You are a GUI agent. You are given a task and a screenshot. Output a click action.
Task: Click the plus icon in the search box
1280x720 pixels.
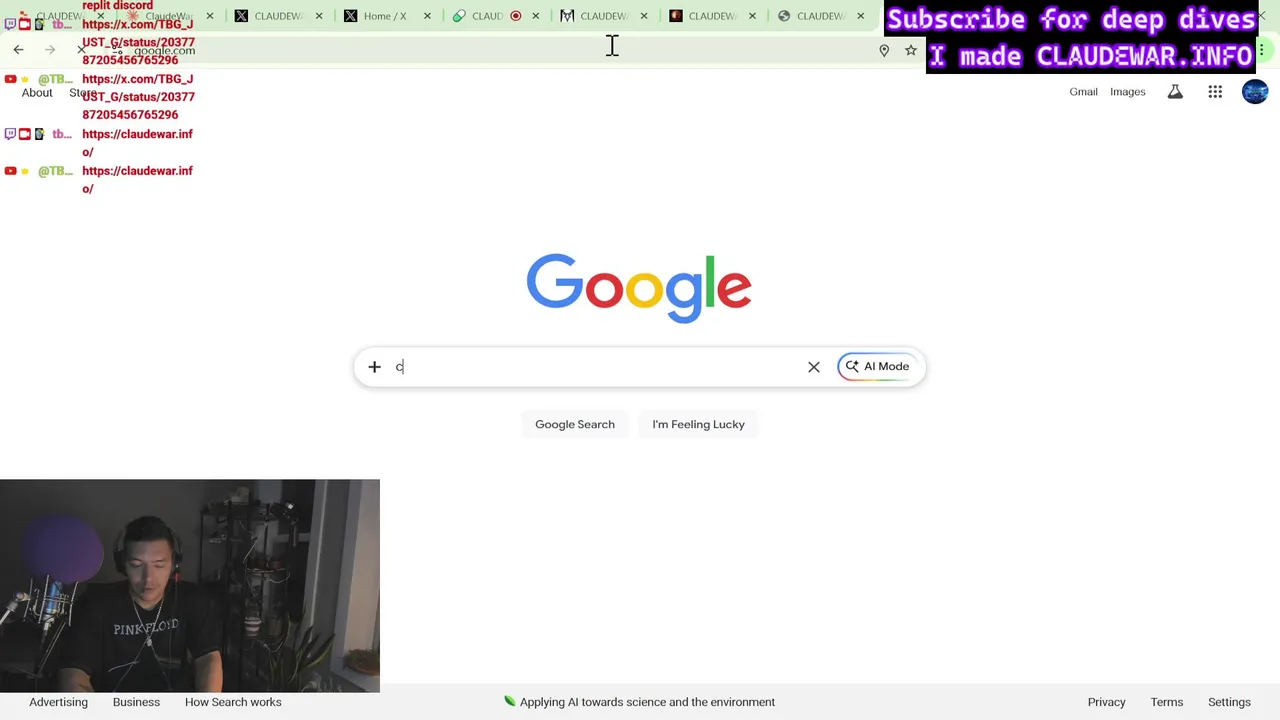tap(374, 367)
